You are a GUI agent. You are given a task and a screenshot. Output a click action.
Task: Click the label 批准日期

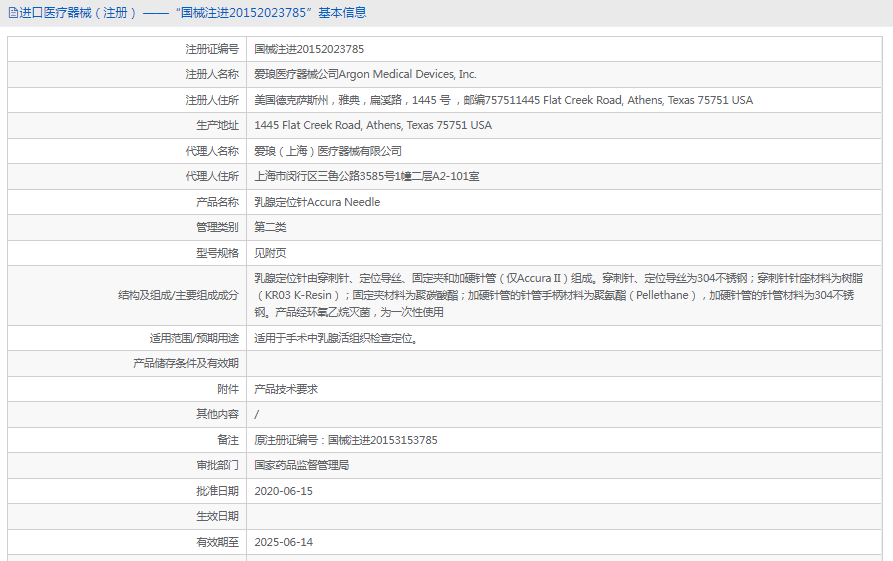pyautogui.click(x=218, y=490)
